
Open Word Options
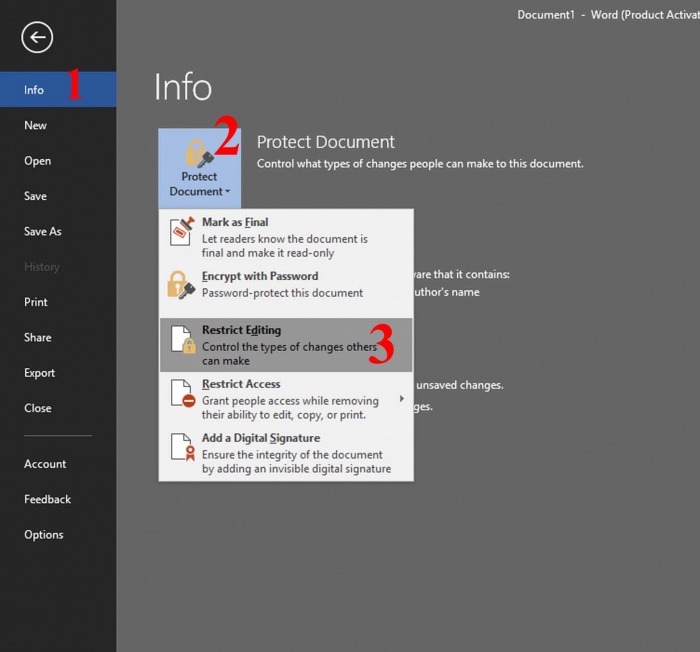pyautogui.click(x=44, y=535)
